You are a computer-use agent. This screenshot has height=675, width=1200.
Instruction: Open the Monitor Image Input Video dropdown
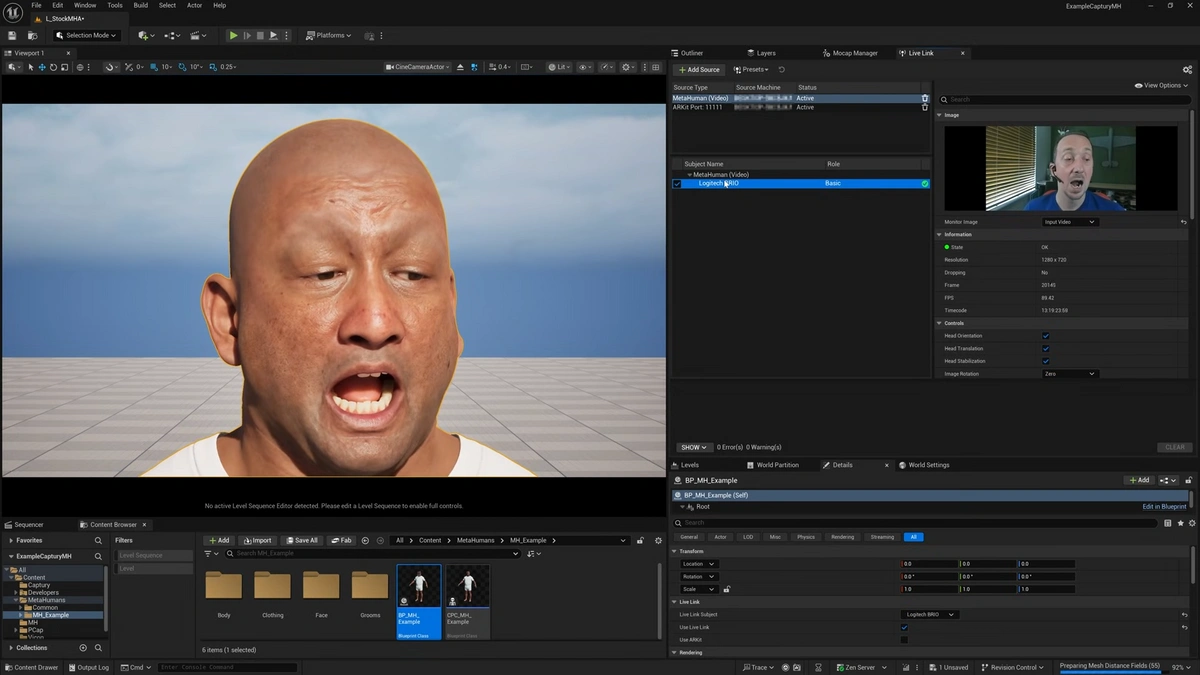(1069, 222)
